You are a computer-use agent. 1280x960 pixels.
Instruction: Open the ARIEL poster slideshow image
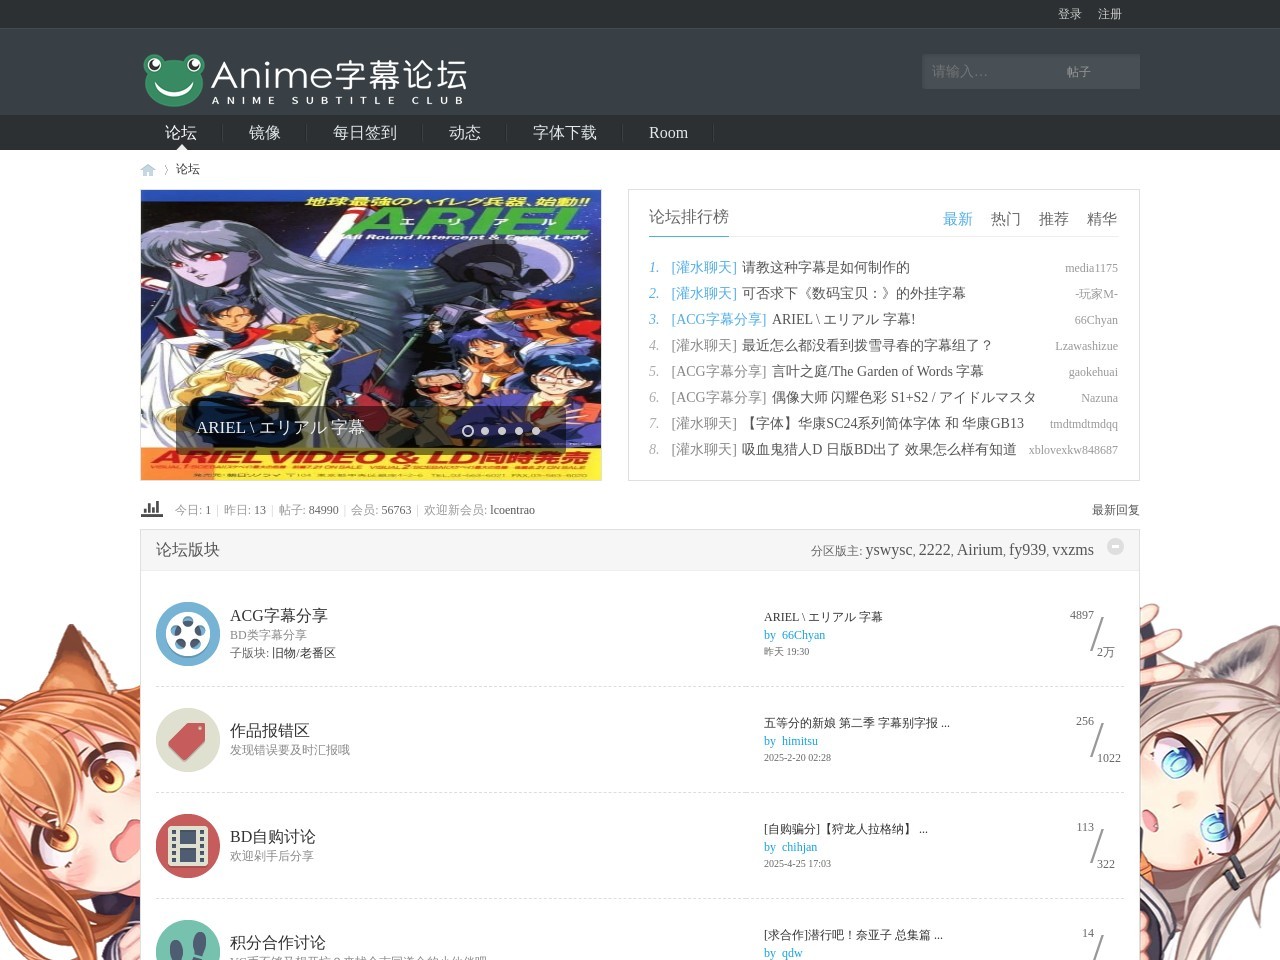(371, 335)
